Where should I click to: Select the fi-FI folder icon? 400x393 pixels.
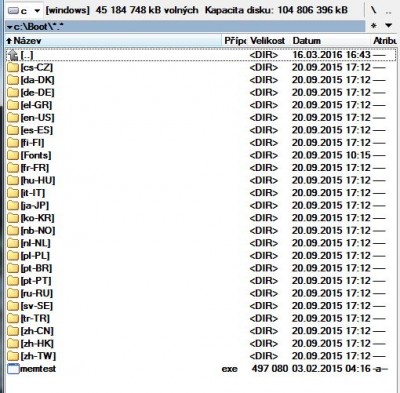[x=13, y=143]
